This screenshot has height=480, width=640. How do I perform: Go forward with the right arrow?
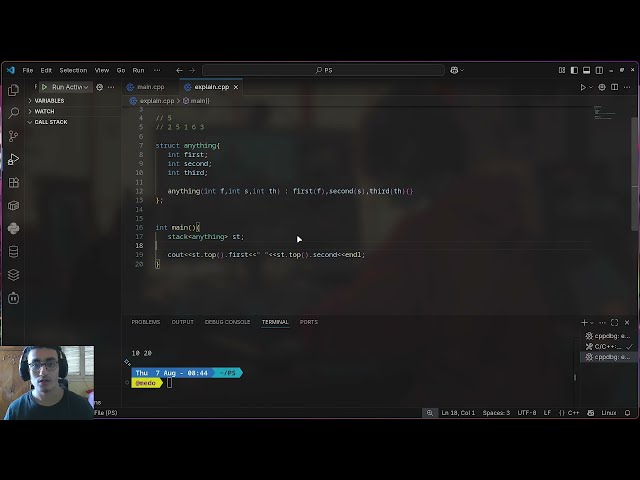(192, 70)
